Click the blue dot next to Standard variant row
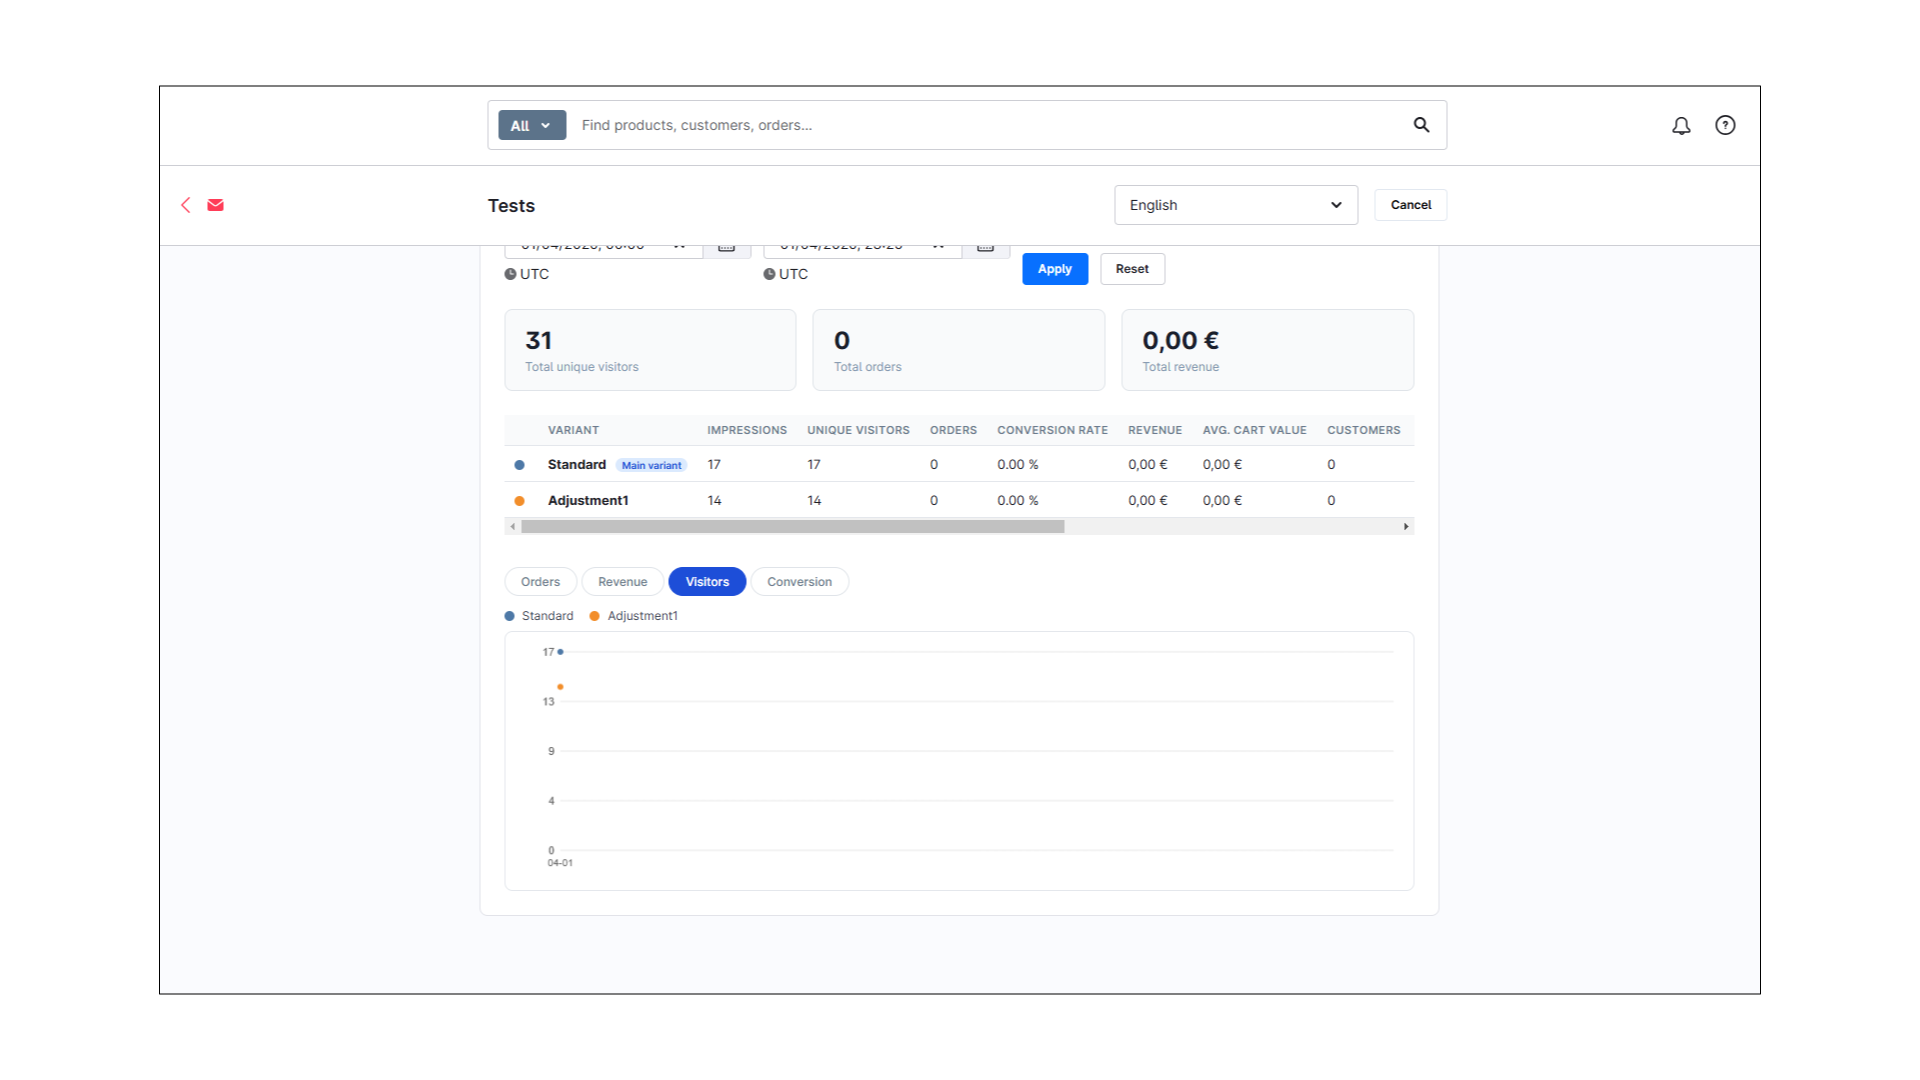1920x1080 pixels. pyautogui.click(x=519, y=464)
